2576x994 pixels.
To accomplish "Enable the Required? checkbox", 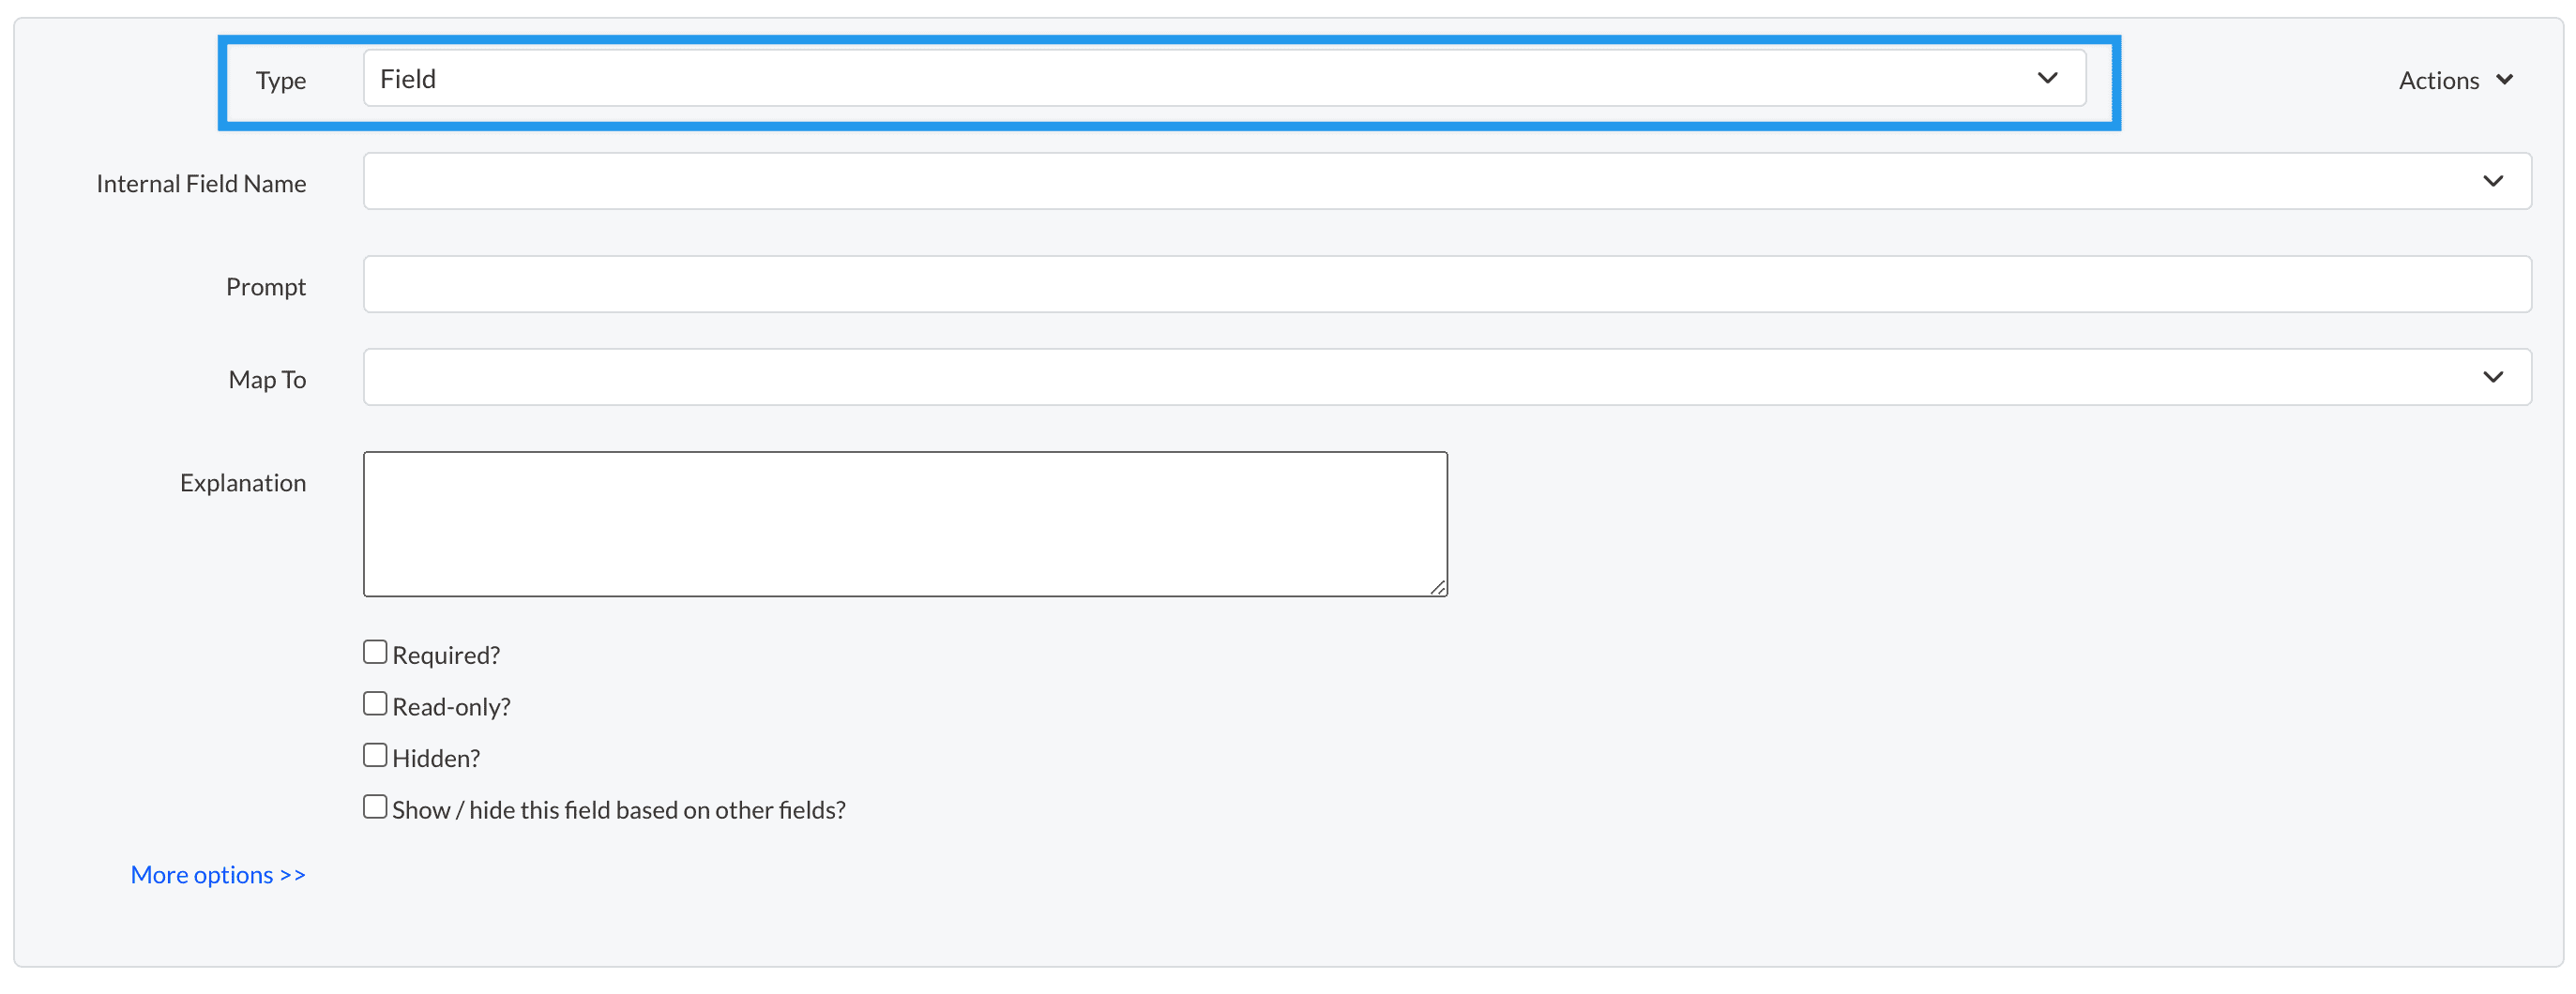I will [x=375, y=652].
